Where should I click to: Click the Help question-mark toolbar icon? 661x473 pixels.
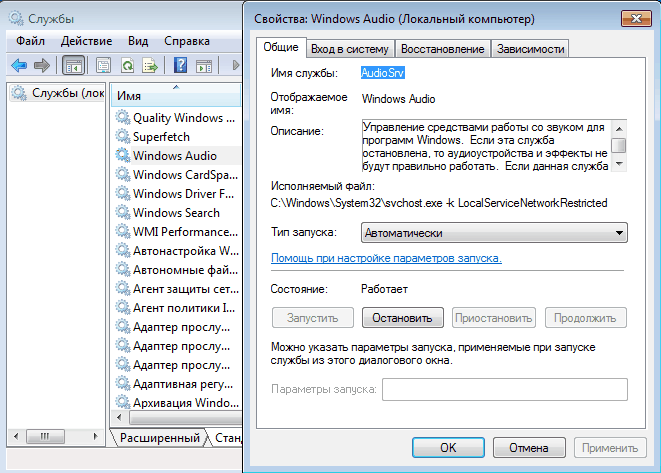180,65
